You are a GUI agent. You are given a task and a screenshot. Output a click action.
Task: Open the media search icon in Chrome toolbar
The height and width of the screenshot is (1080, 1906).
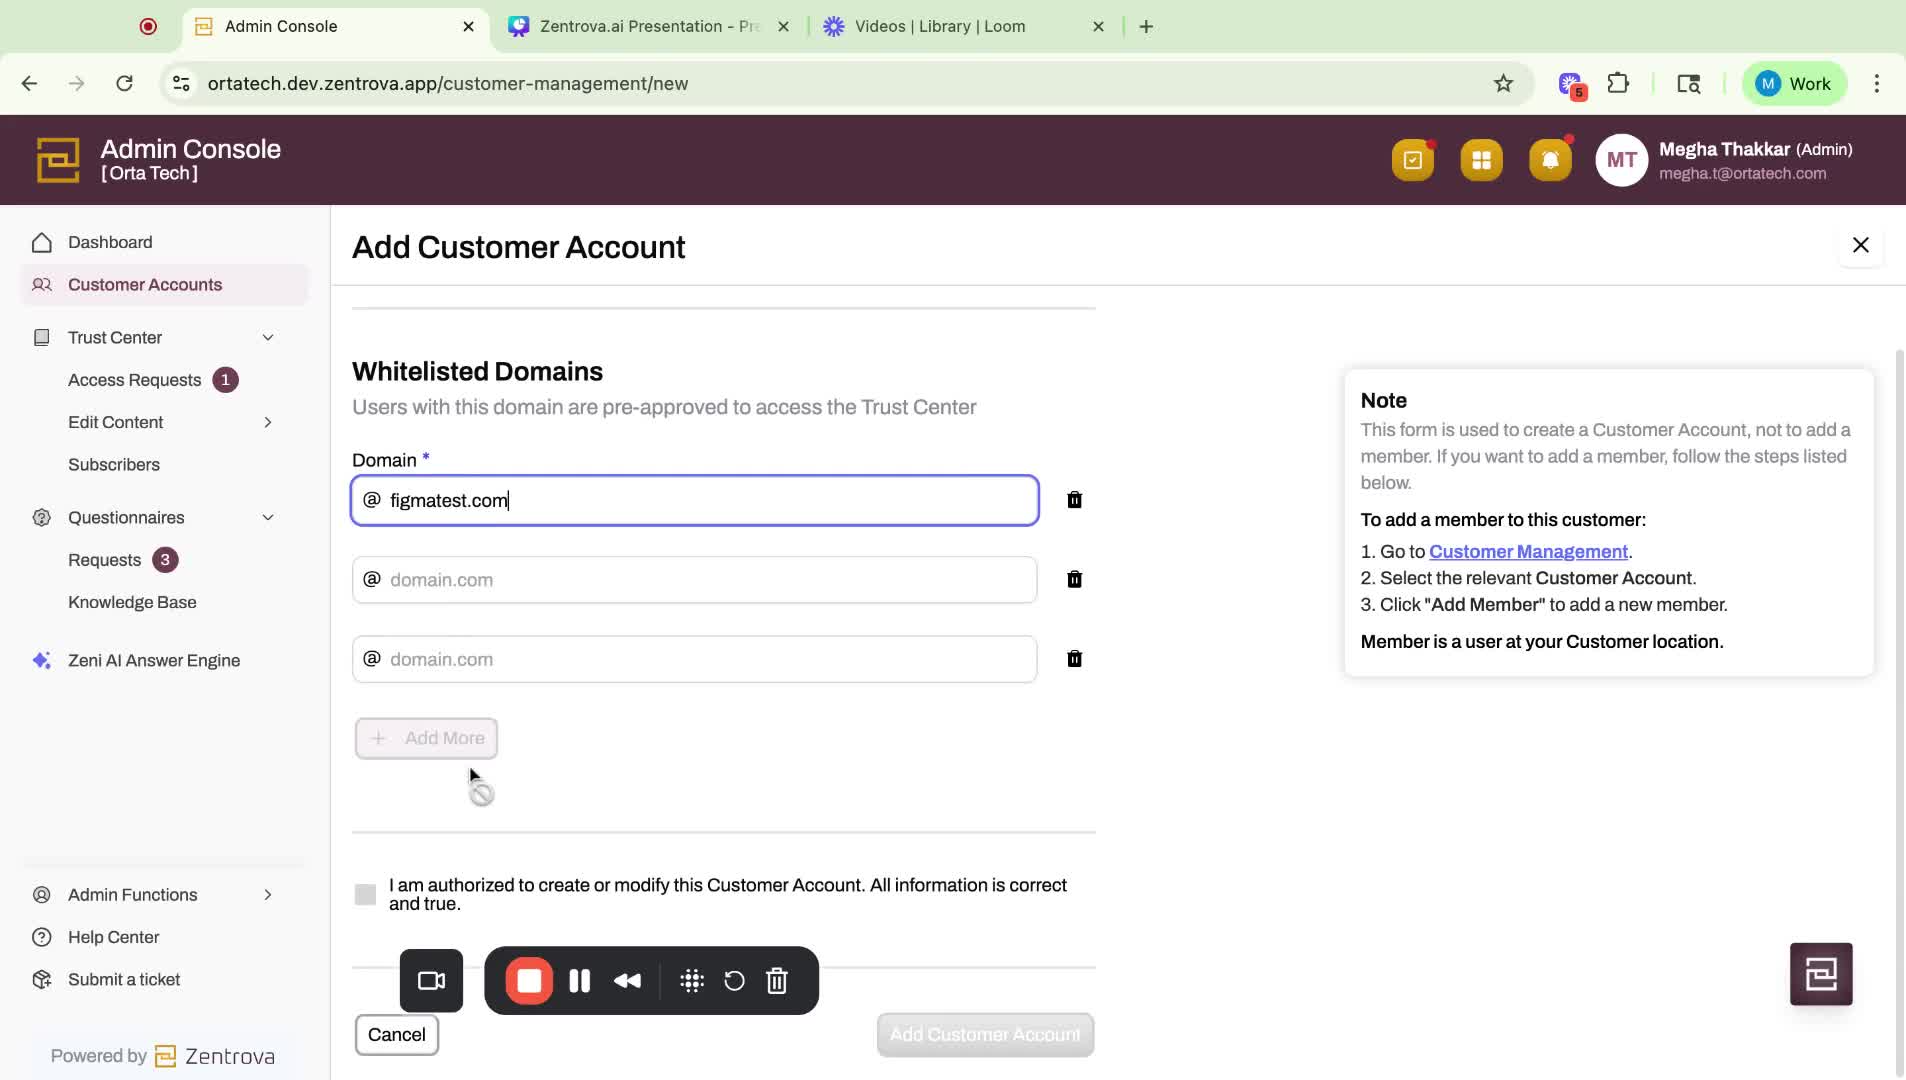[1689, 84]
